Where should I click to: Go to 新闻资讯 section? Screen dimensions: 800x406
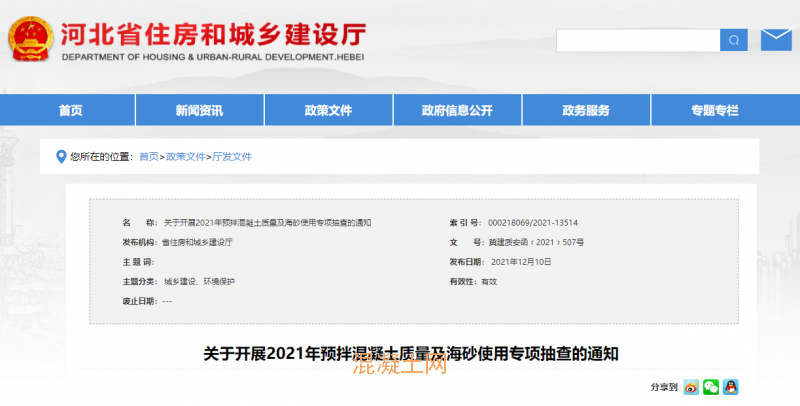pos(199,111)
